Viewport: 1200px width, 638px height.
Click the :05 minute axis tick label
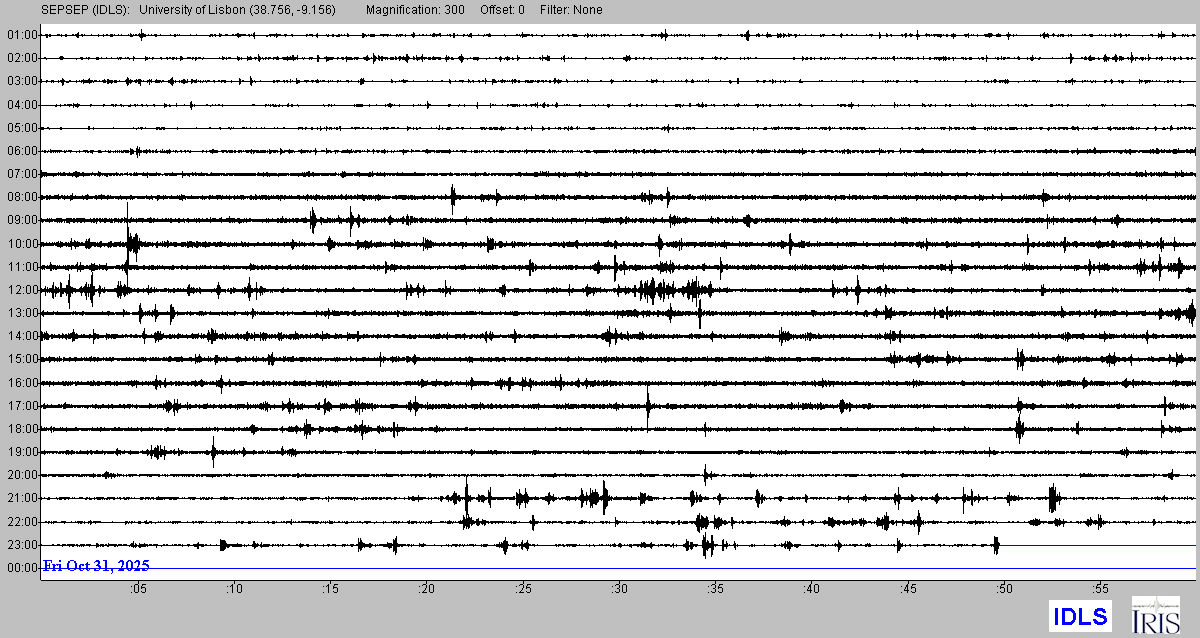point(137,589)
